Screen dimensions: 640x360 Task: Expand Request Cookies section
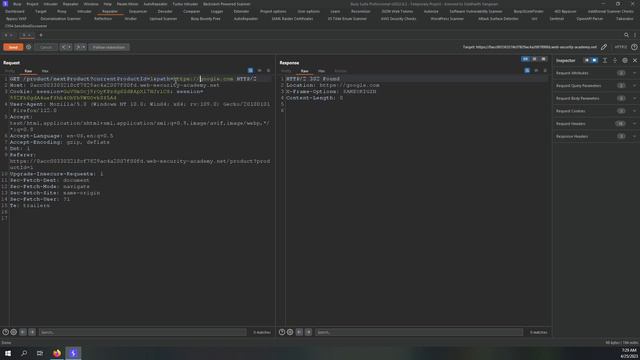tap(596, 111)
